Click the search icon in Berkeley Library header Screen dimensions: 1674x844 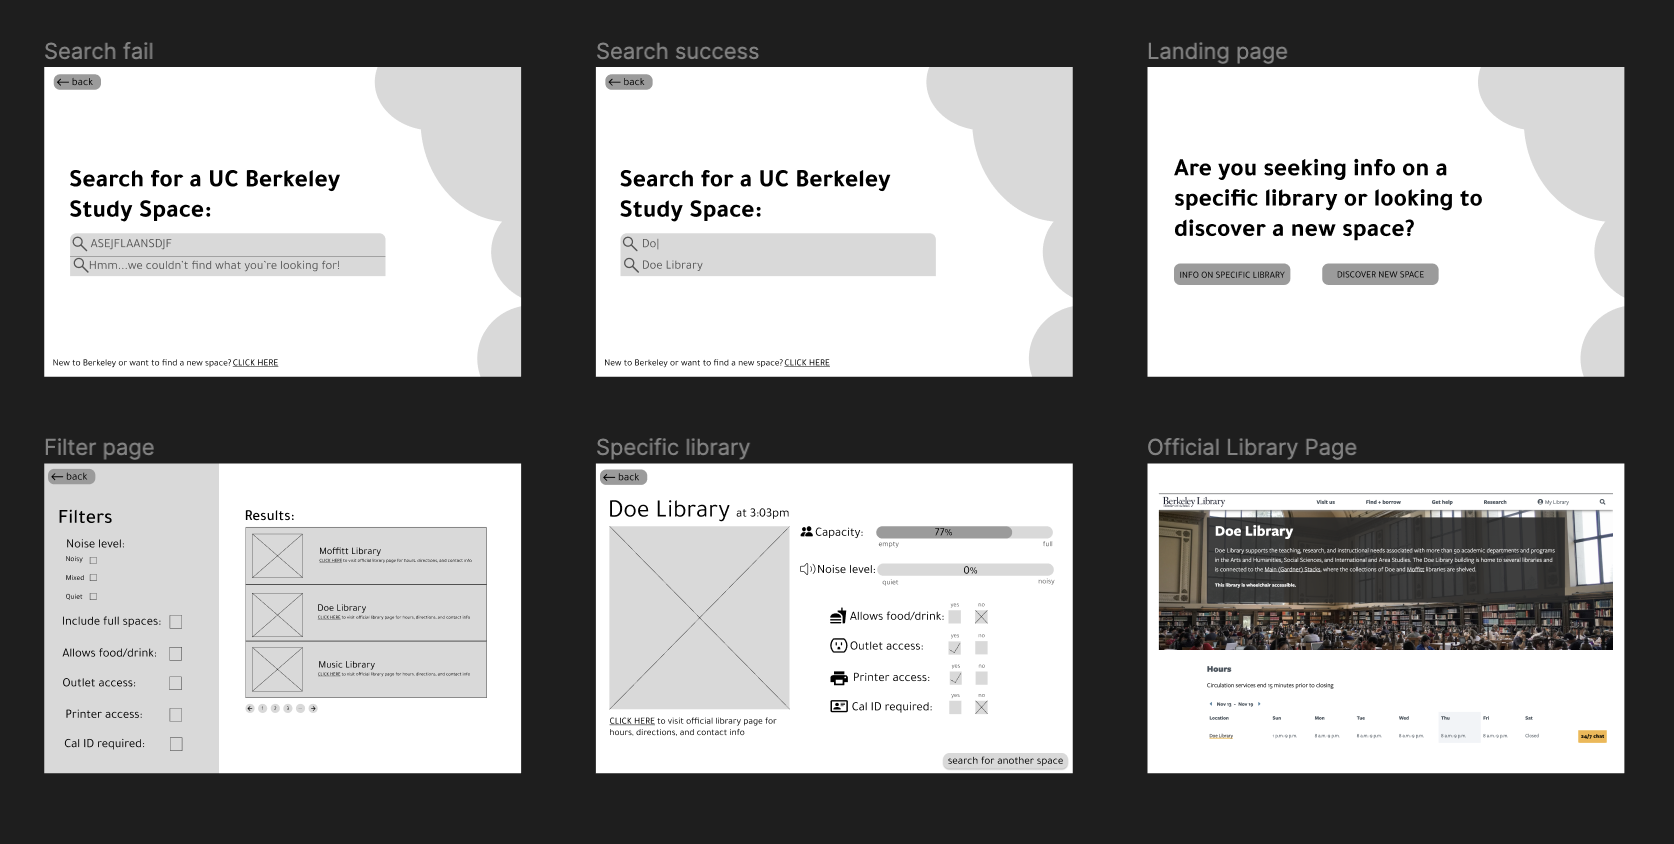coord(1602,502)
